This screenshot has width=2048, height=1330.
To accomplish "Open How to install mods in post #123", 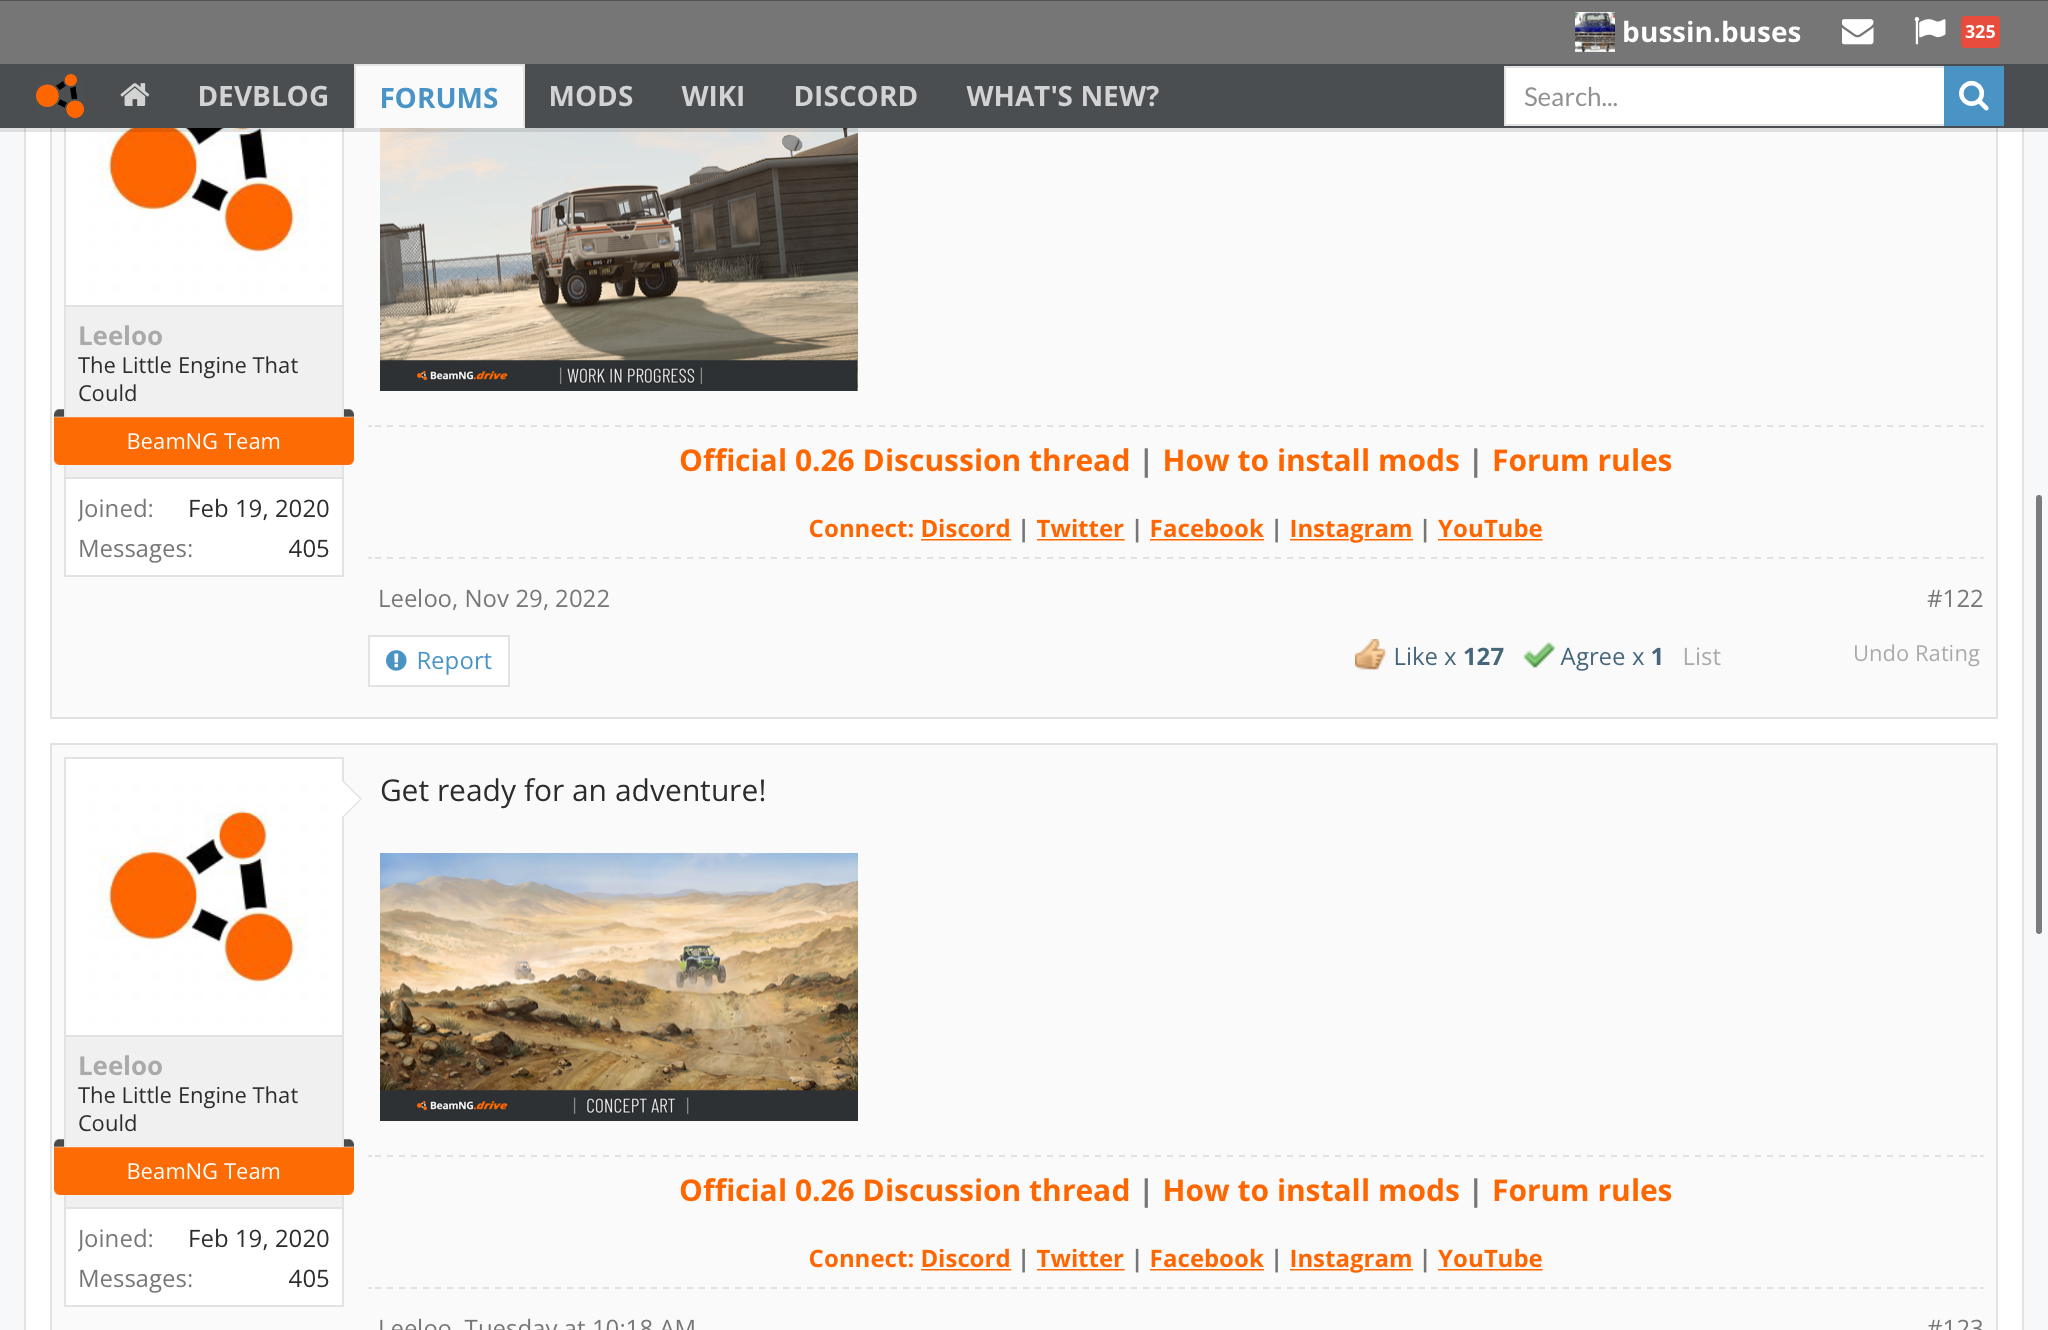I will [x=1311, y=1190].
